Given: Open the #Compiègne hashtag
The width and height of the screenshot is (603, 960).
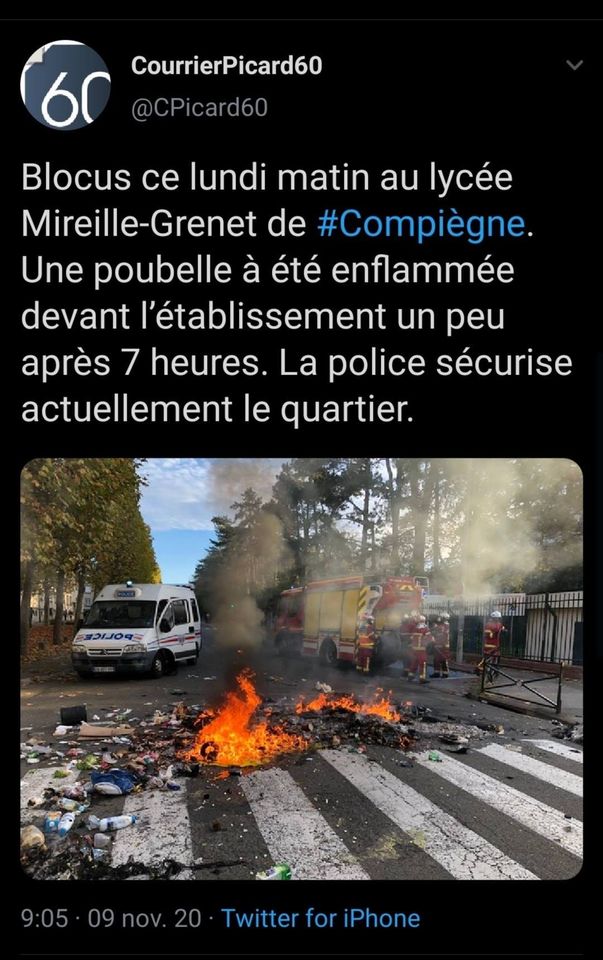Looking at the screenshot, I should pyautogui.click(x=422, y=223).
